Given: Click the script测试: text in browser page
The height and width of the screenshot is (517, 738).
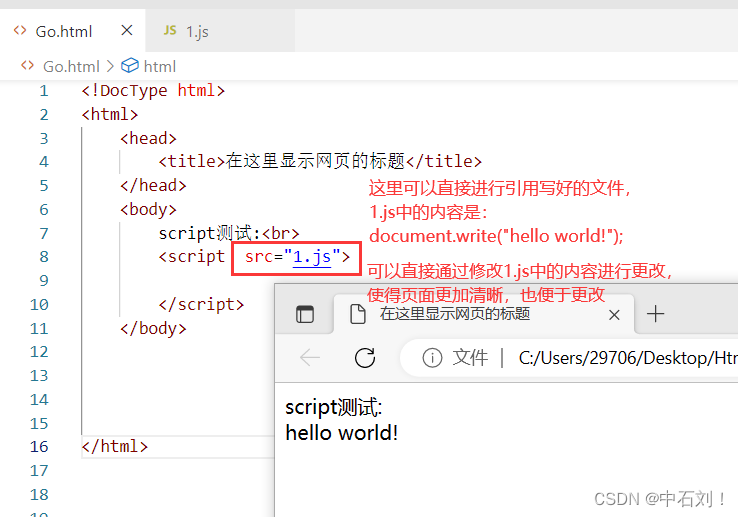Looking at the screenshot, I should [x=334, y=408].
